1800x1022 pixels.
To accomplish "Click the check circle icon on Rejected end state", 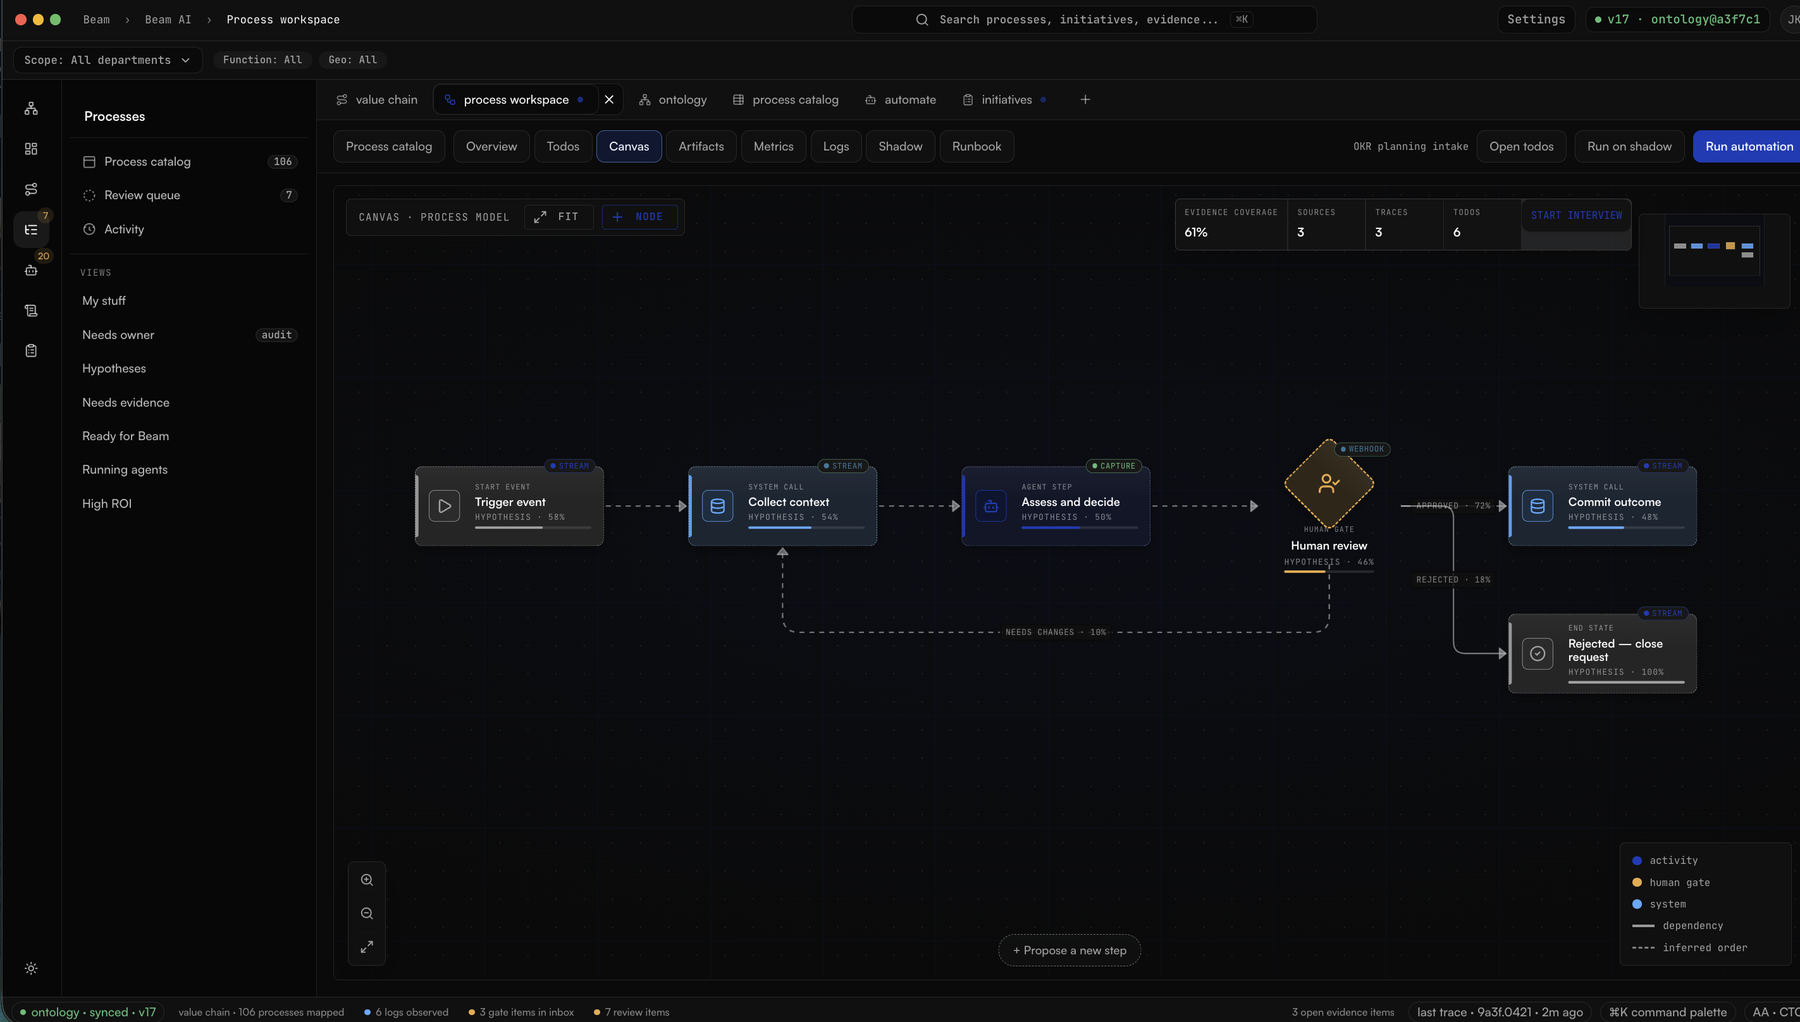I will (x=1538, y=653).
